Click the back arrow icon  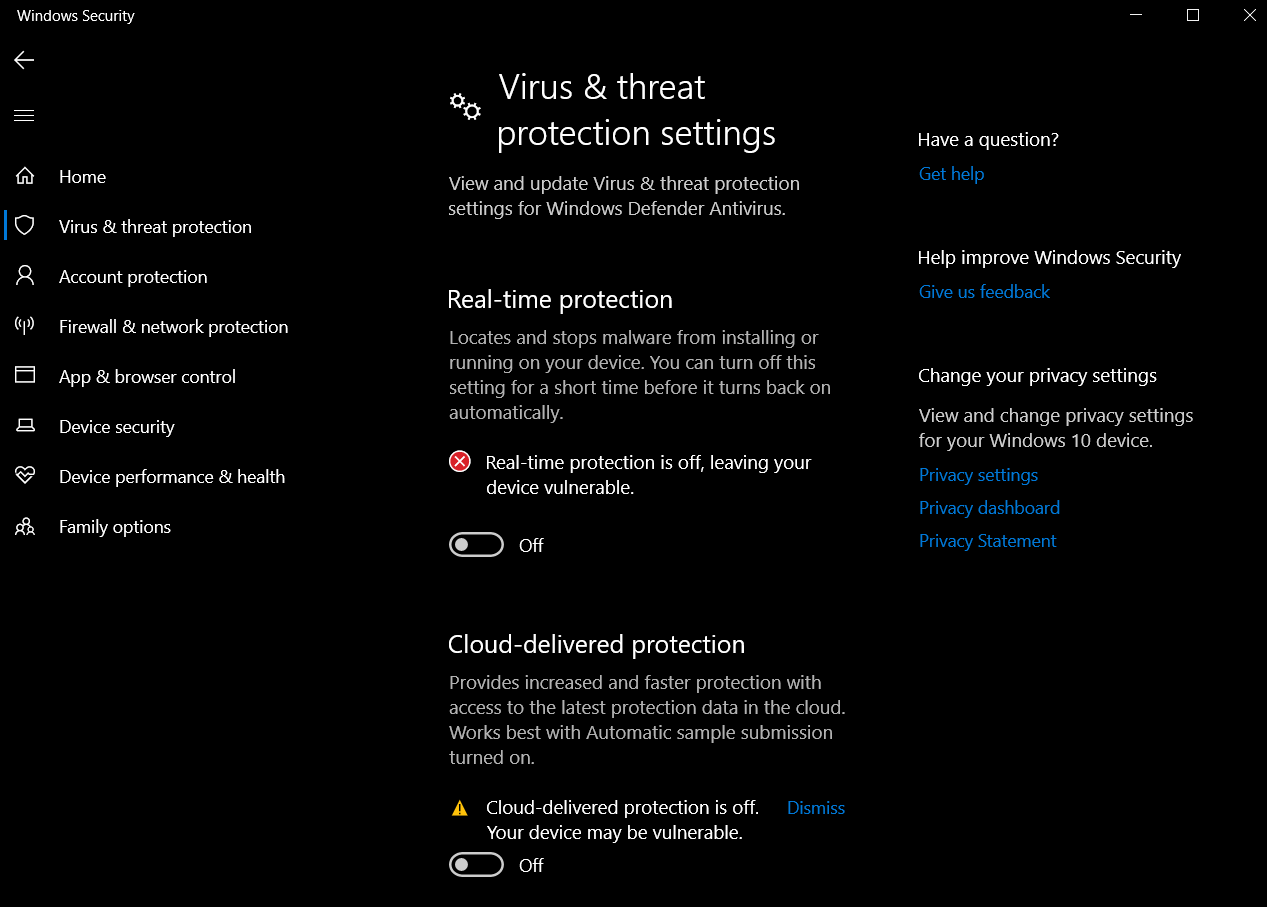pos(24,61)
